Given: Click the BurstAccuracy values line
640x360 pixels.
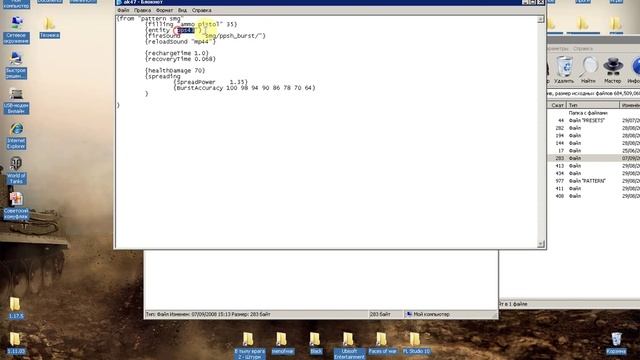Looking at the screenshot, I should point(244,88).
